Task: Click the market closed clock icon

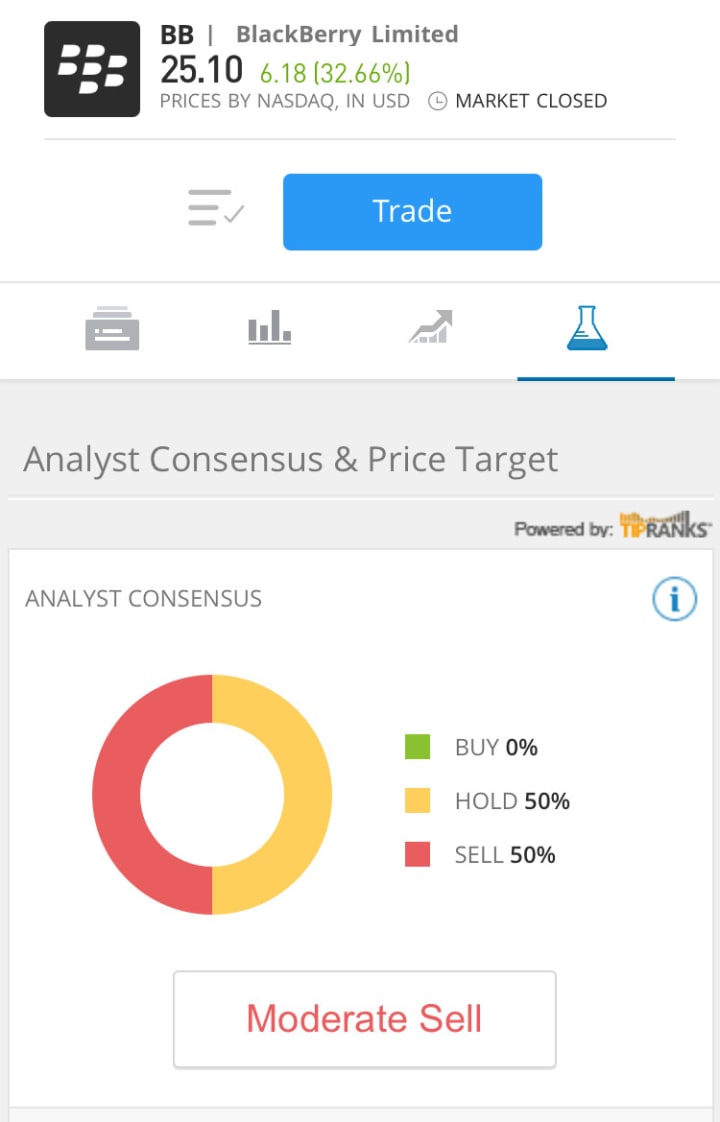Action: tap(437, 101)
